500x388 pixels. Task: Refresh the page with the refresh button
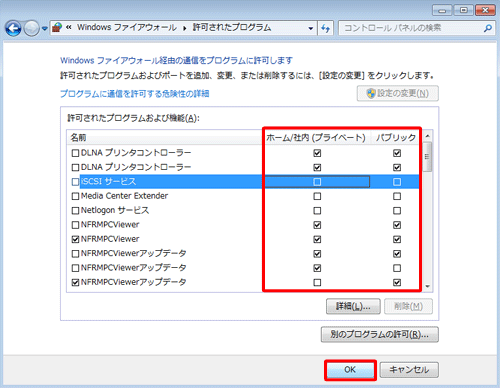pos(325,28)
